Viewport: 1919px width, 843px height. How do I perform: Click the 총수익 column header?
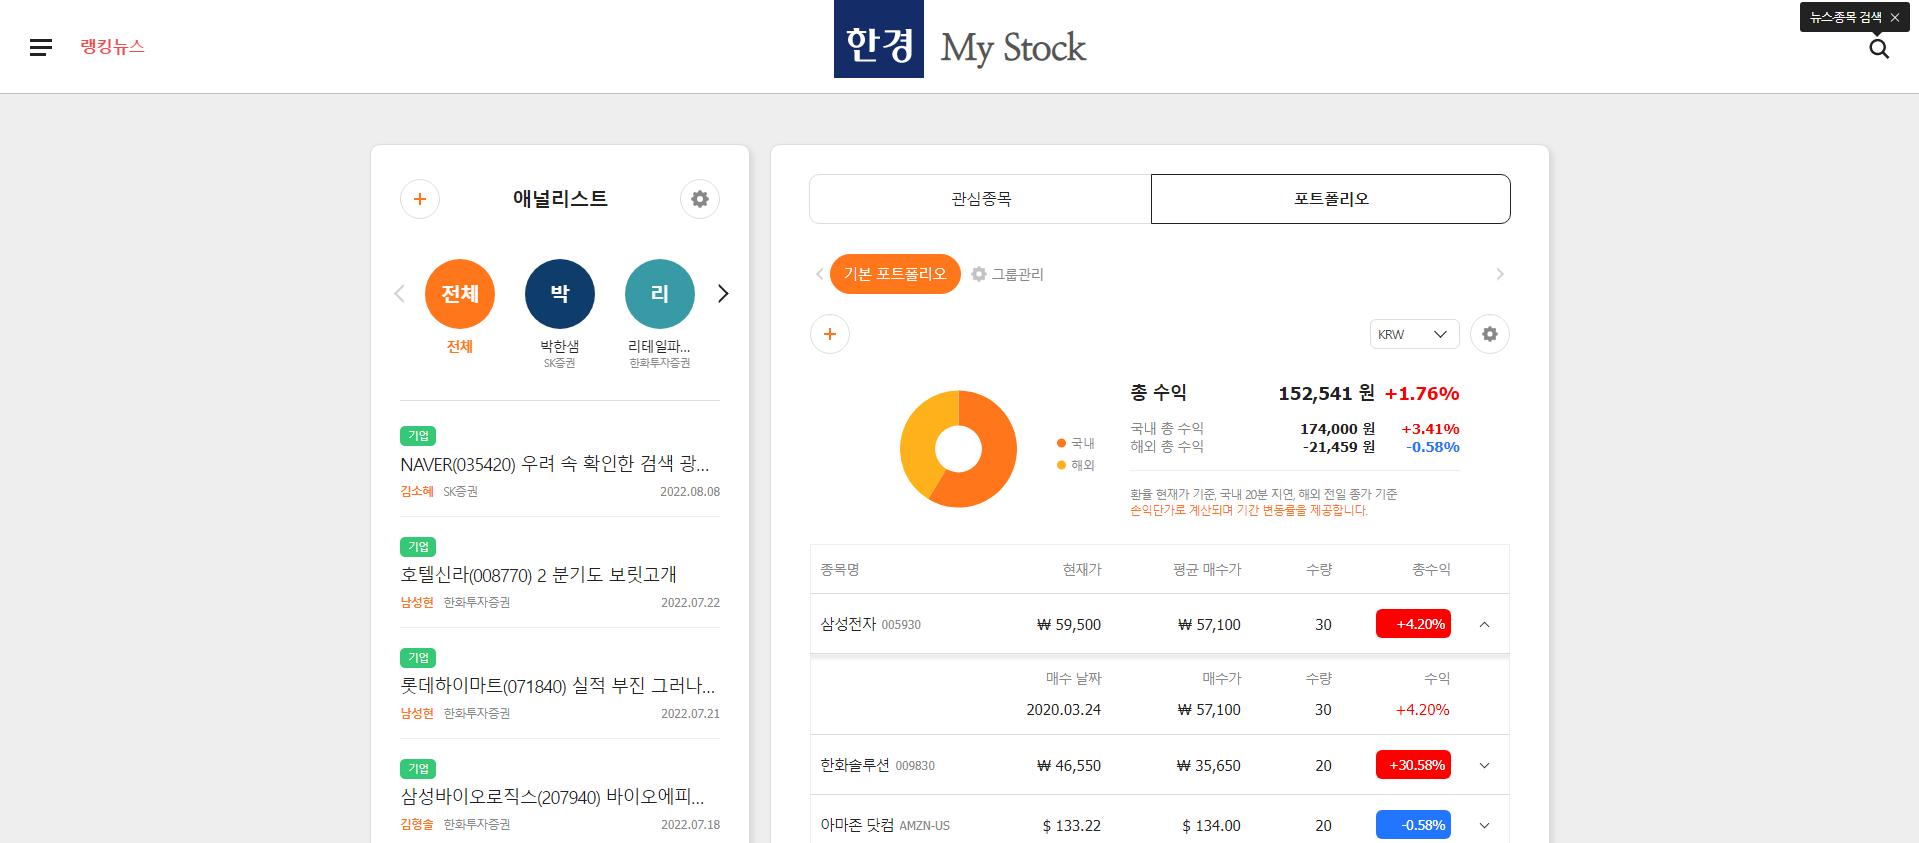coord(1431,569)
